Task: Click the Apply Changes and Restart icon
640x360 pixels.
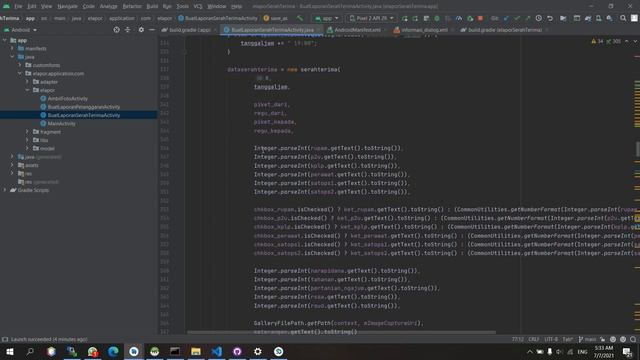Action: [415, 18]
